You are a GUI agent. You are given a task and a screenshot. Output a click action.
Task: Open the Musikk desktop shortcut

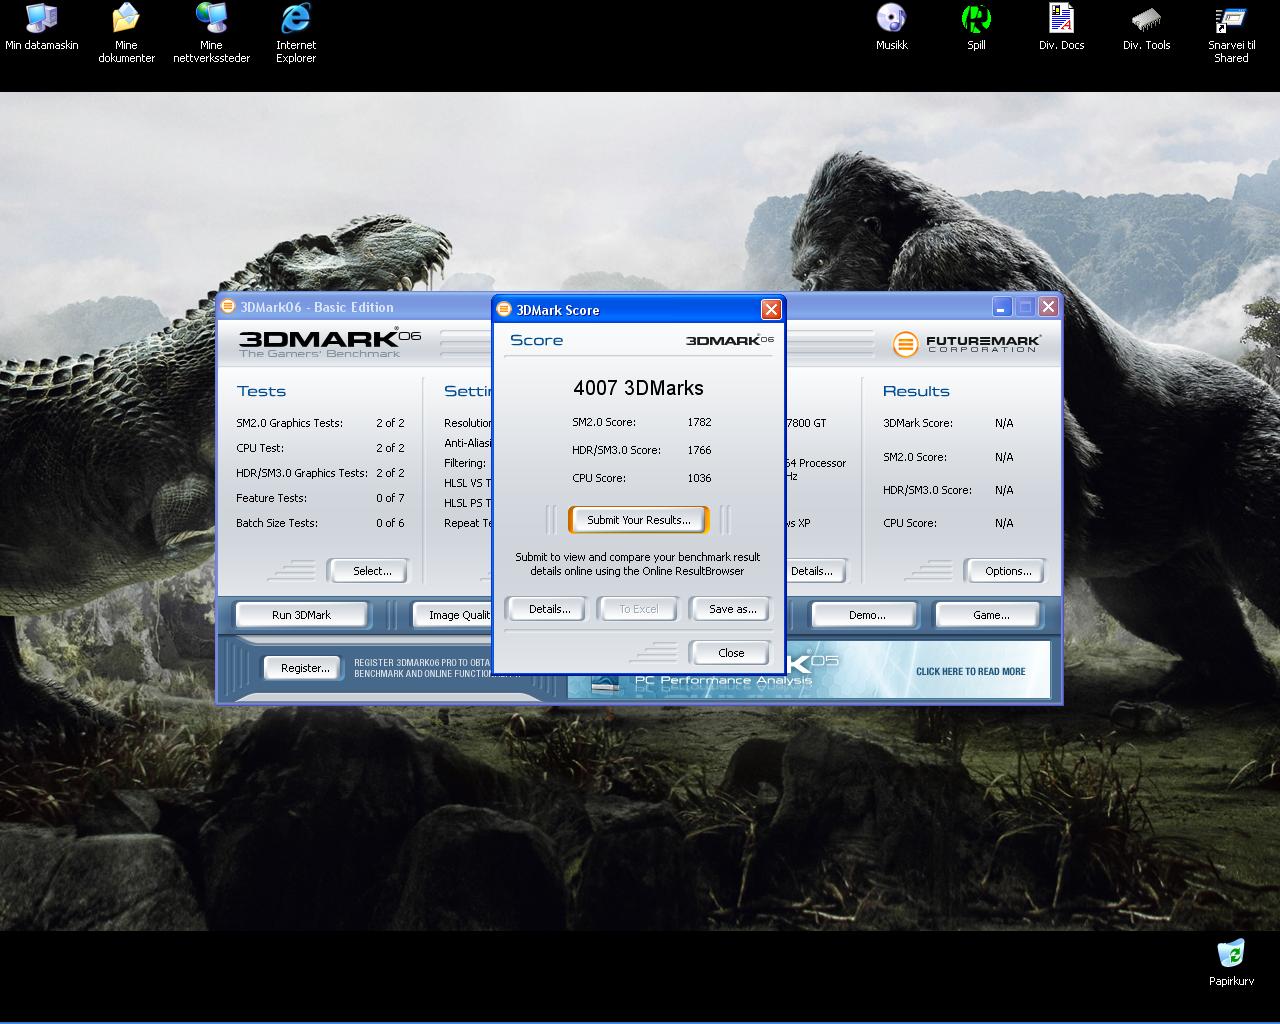point(891,27)
